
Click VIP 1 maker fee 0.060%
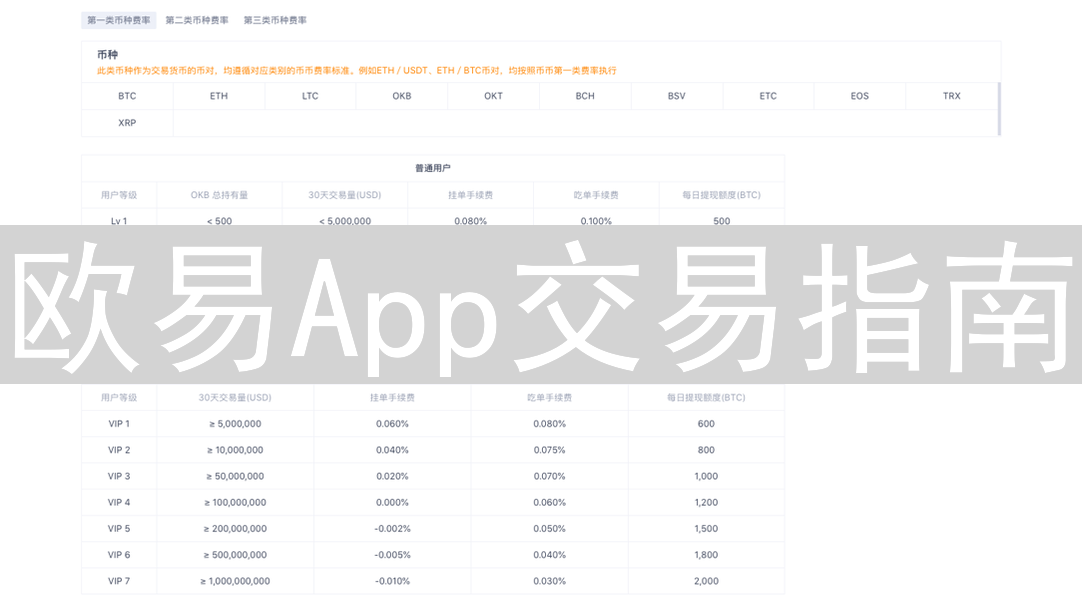(x=393, y=424)
